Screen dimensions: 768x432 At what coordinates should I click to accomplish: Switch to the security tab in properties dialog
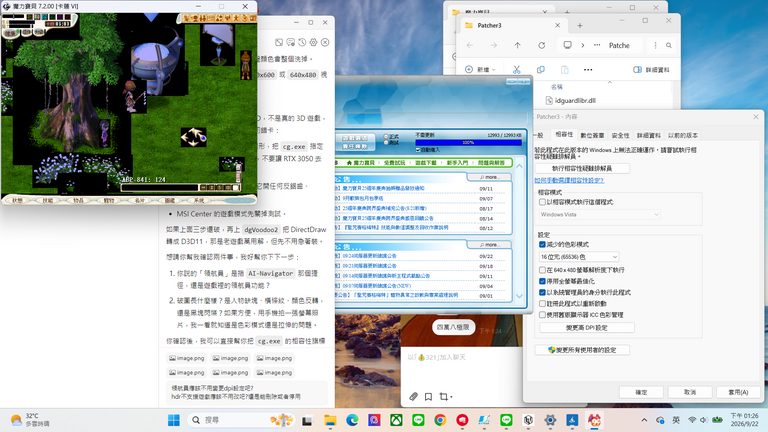click(620, 135)
